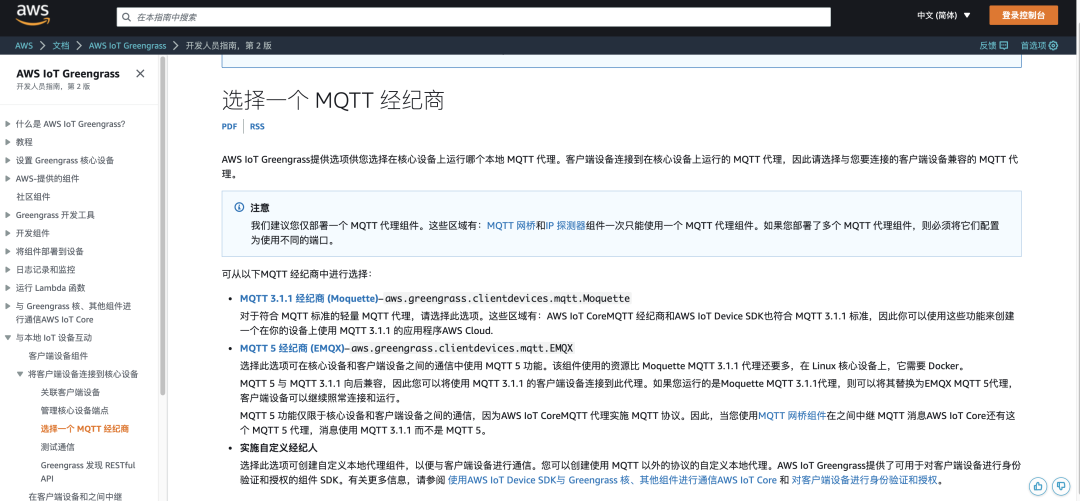Click the AWS logo

[x=31, y=14]
